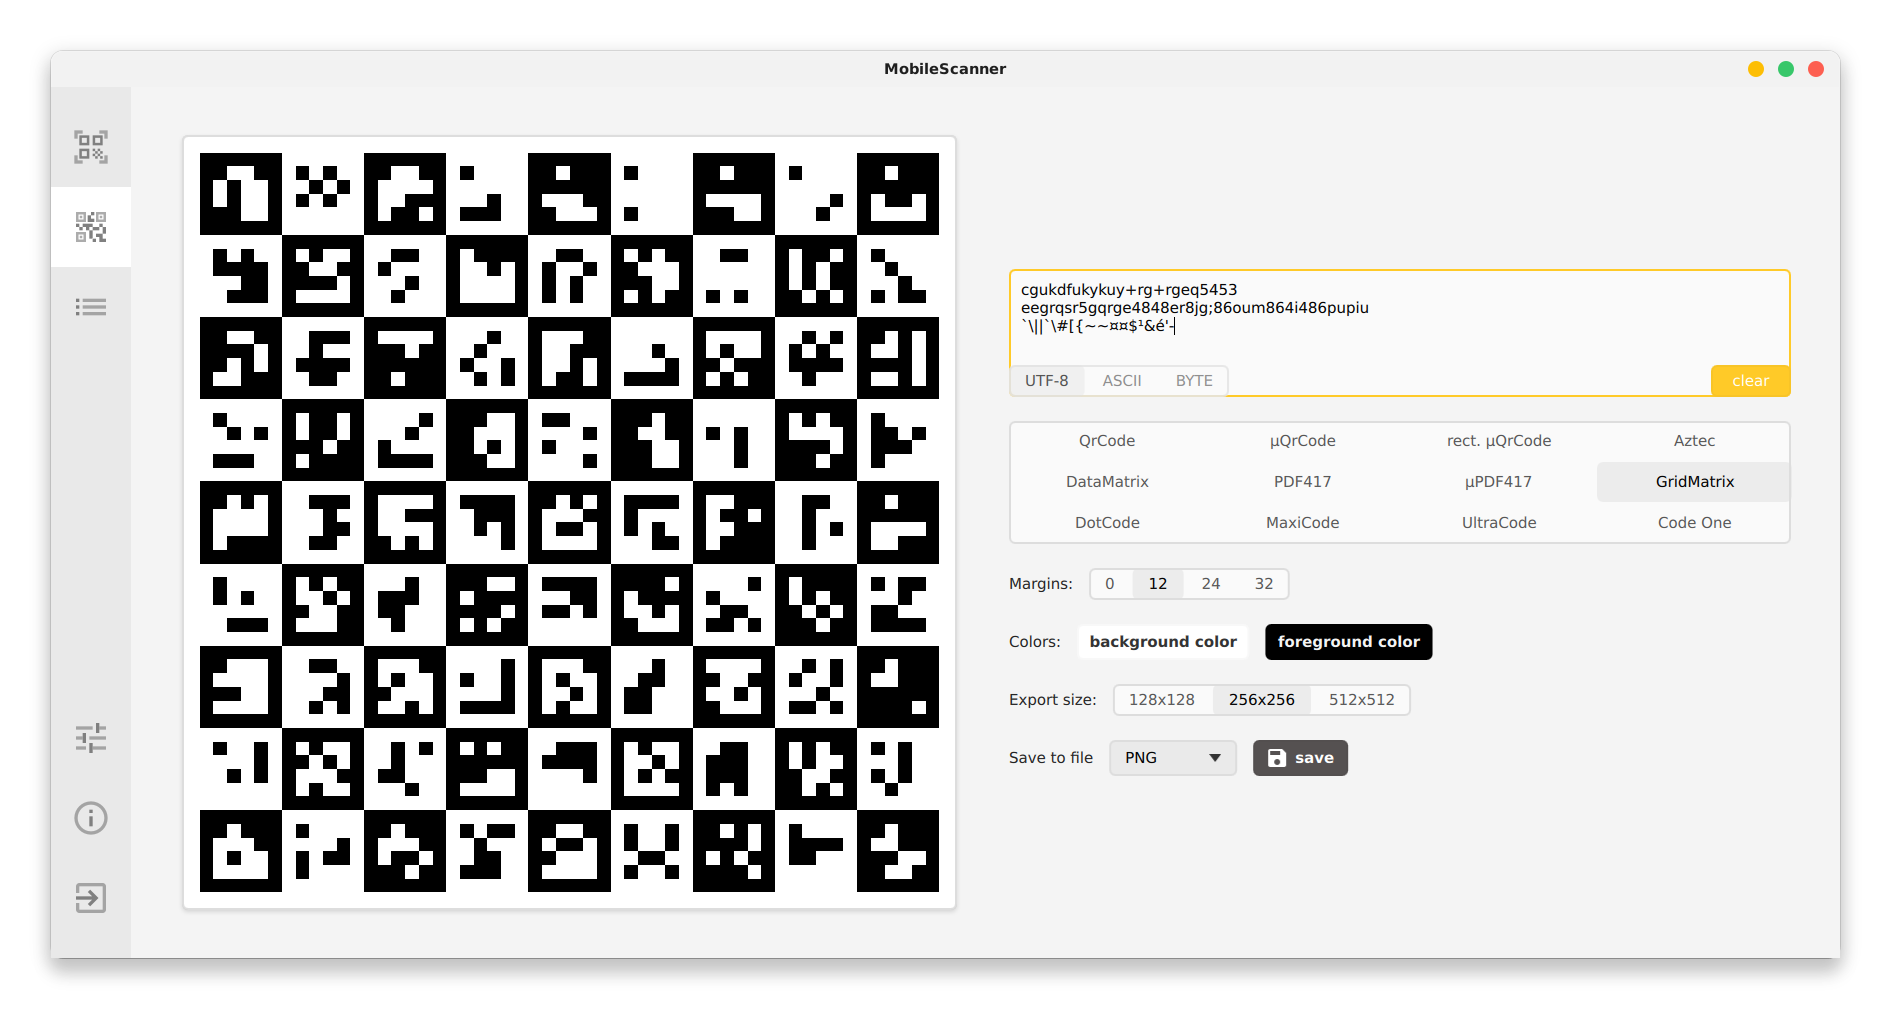
Task: Select DotCode barcode type
Action: click(1107, 523)
